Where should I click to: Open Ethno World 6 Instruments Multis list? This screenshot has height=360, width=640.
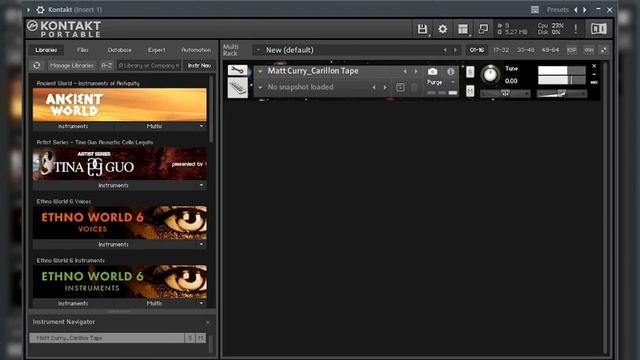click(155, 303)
